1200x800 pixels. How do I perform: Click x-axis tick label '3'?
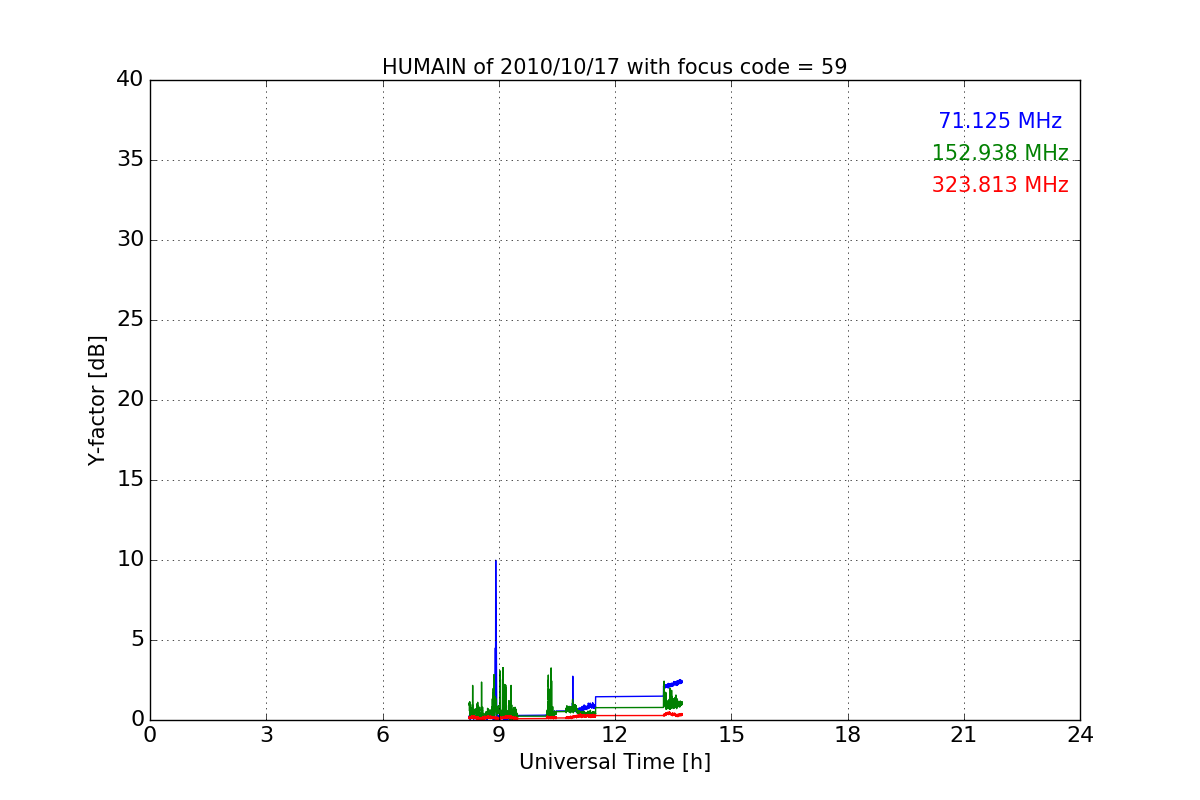[x=266, y=735]
